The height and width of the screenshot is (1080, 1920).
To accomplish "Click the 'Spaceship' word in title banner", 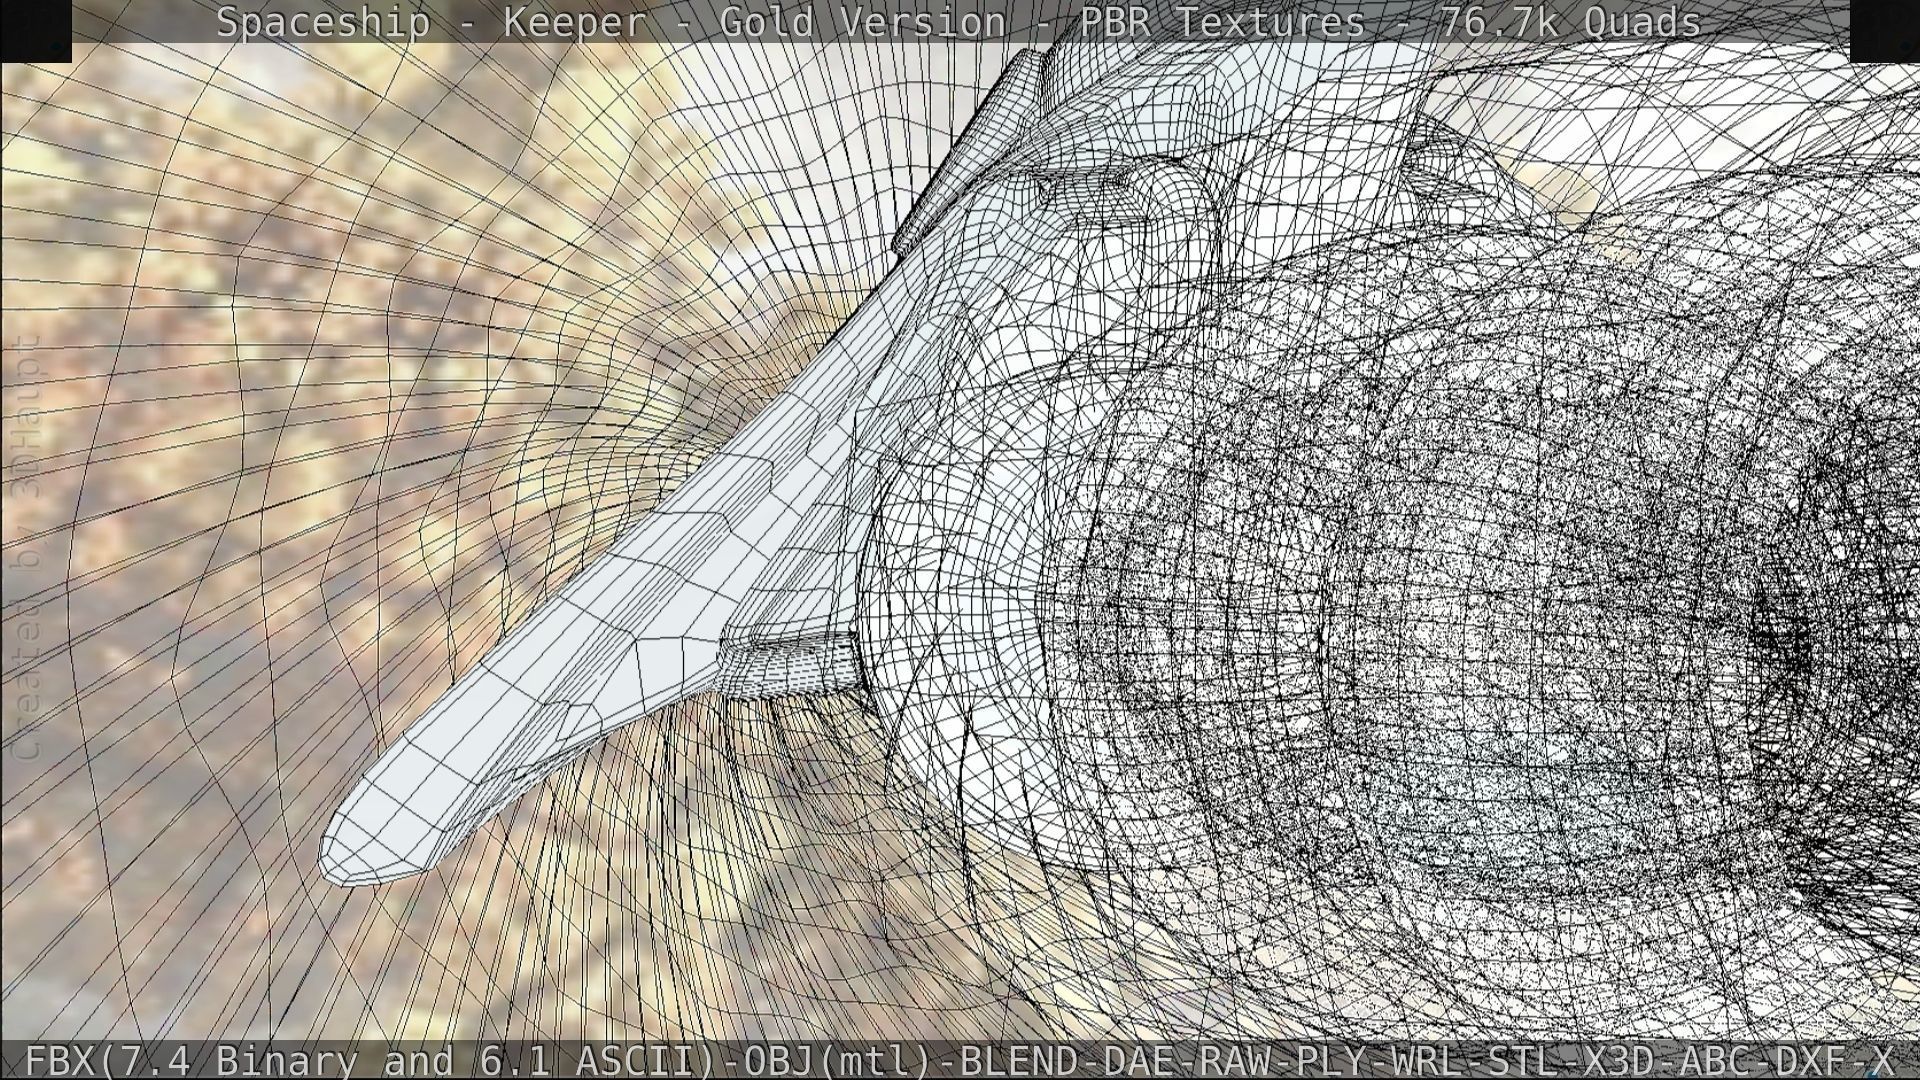I will coord(322,22).
